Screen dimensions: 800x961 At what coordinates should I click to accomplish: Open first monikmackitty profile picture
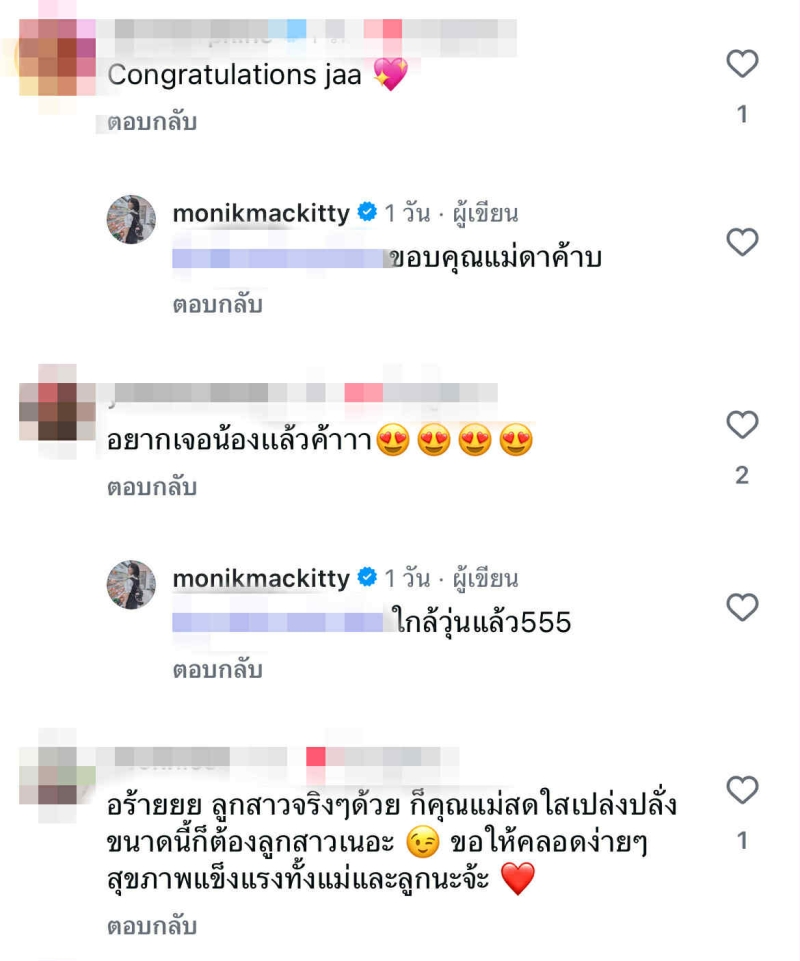(131, 219)
